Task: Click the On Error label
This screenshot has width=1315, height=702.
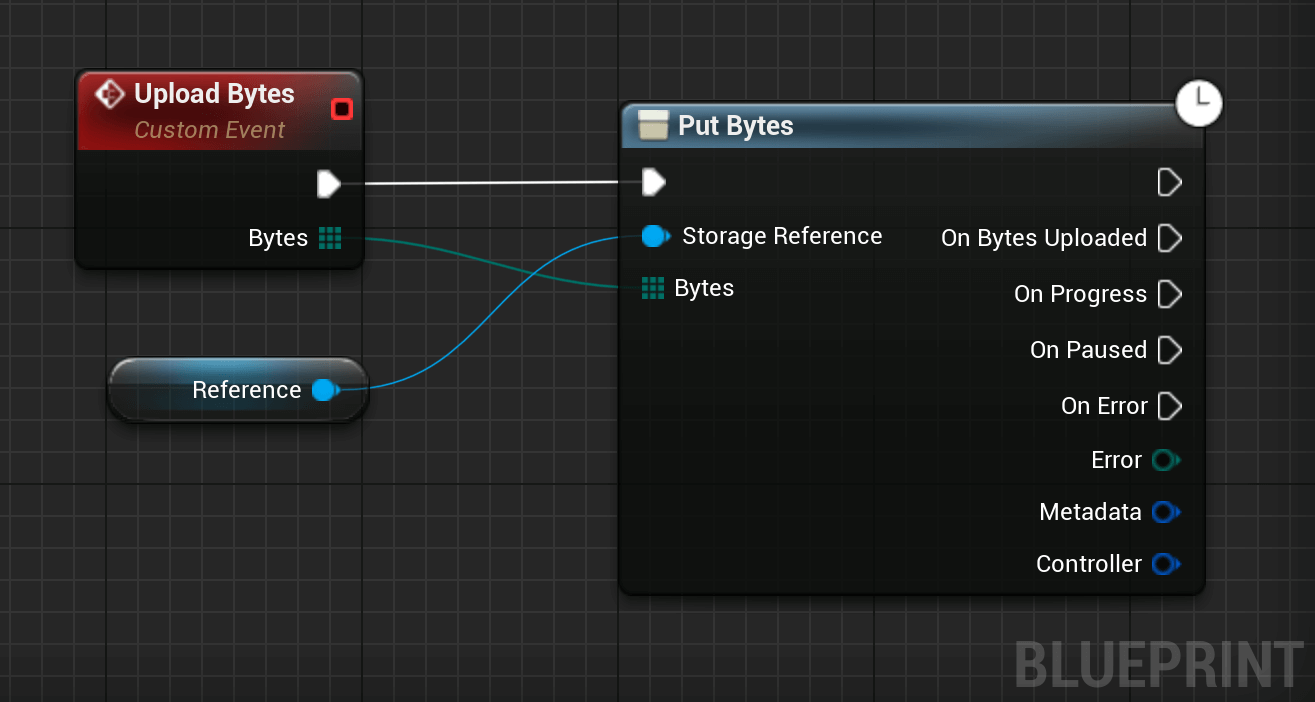Action: [x=1104, y=406]
